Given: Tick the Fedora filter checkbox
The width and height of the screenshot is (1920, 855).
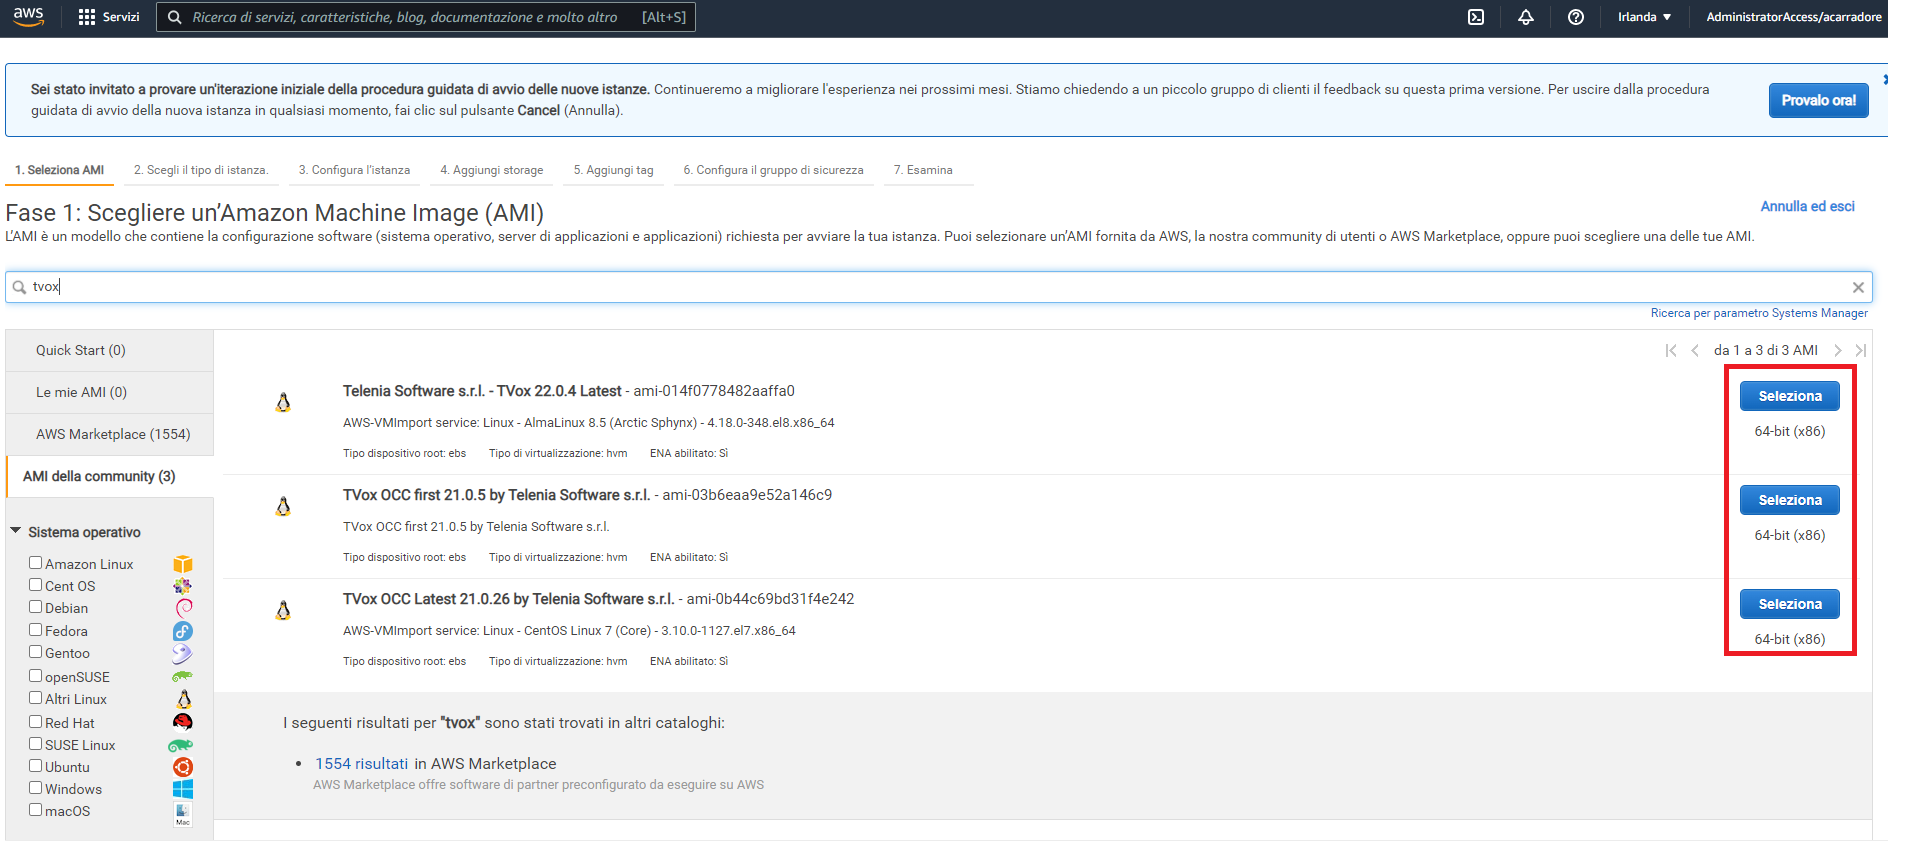Looking at the screenshot, I should coord(35,630).
